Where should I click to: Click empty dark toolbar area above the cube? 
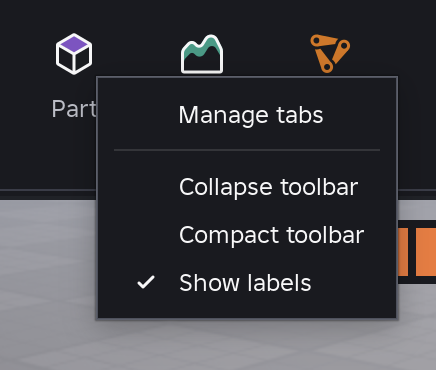tap(74, 15)
